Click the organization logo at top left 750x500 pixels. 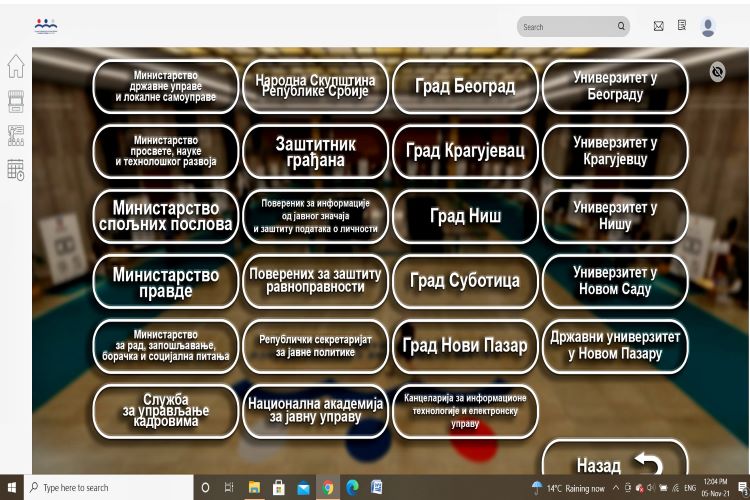[x=46, y=24]
